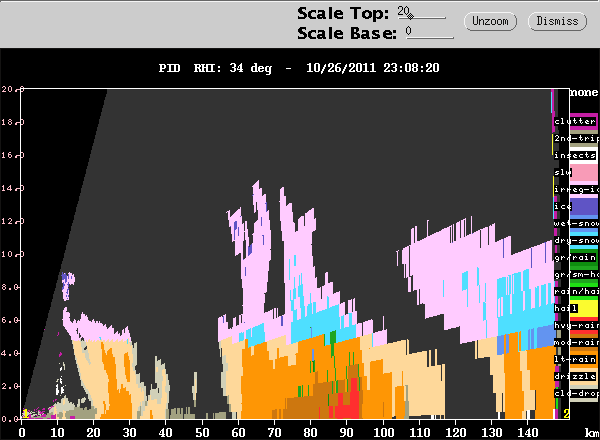Click the 100 km range axis label
The image size is (600, 440).
[x=383, y=433]
